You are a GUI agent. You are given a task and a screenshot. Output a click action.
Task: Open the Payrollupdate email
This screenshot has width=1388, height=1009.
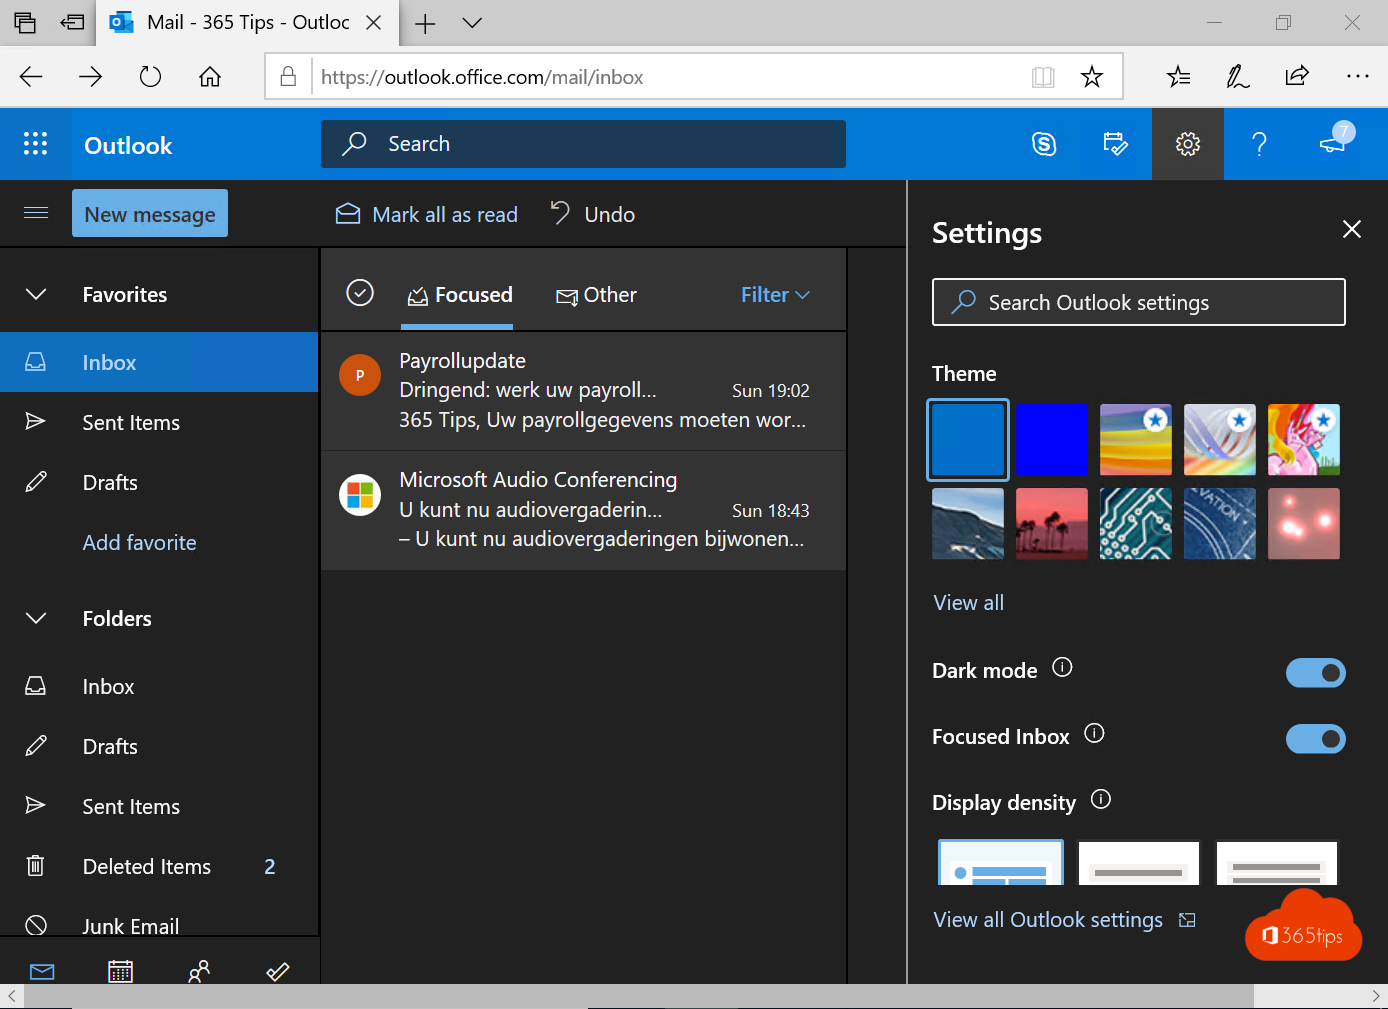(x=584, y=391)
